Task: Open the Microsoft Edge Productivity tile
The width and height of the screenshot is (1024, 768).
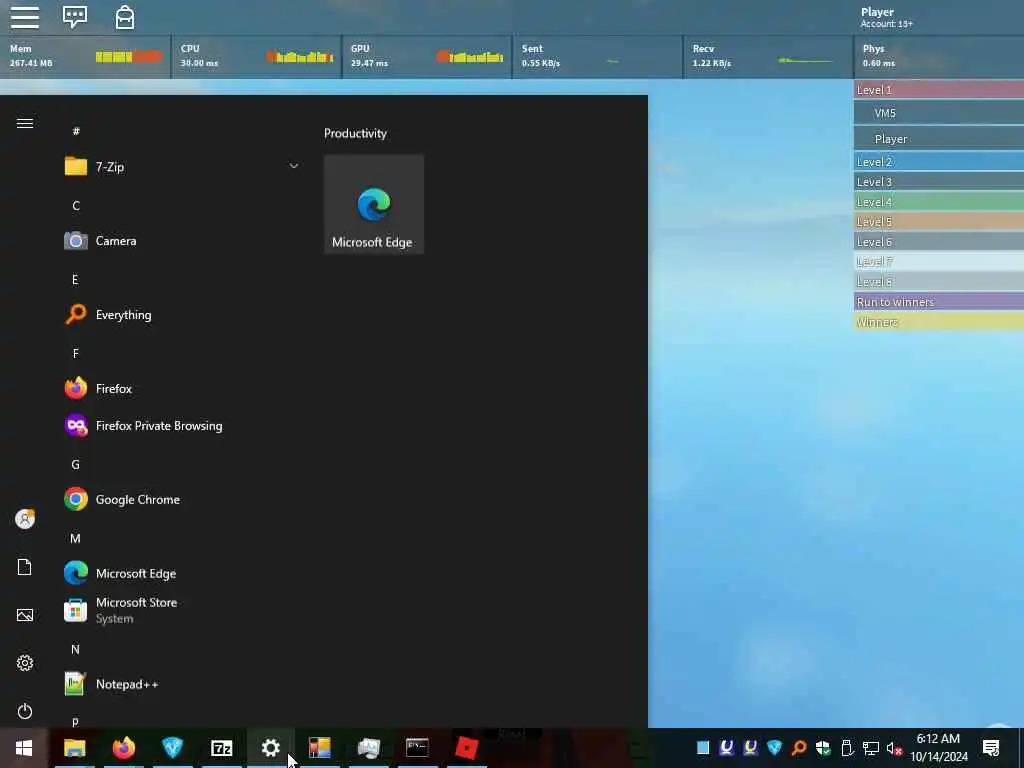Action: point(374,204)
